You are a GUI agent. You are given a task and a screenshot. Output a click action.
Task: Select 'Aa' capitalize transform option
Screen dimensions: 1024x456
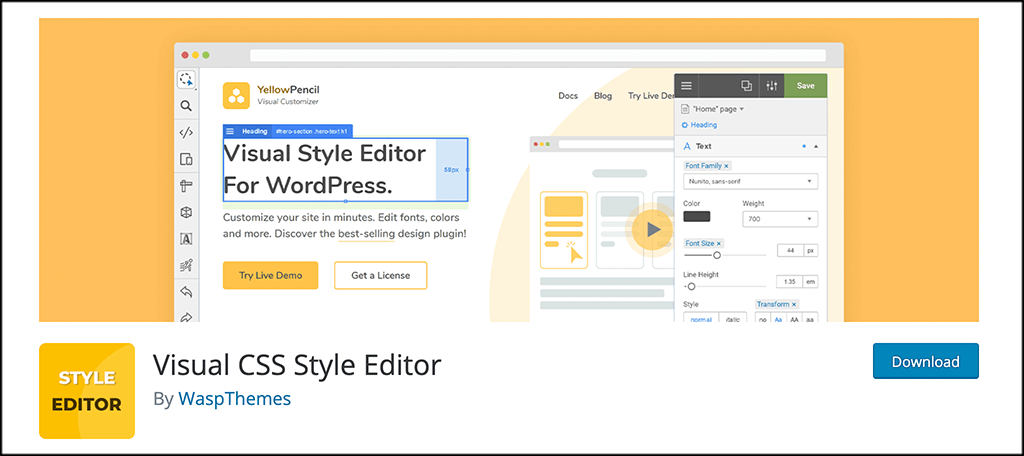point(778,319)
